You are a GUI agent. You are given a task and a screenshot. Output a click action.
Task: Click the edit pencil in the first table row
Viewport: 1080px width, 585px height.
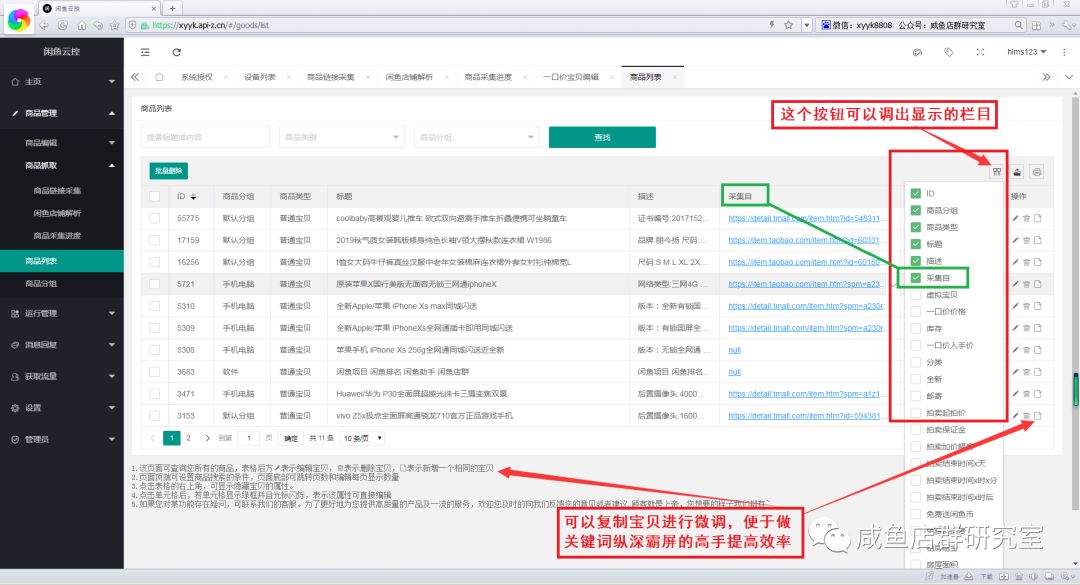[x=1016, y=217]
